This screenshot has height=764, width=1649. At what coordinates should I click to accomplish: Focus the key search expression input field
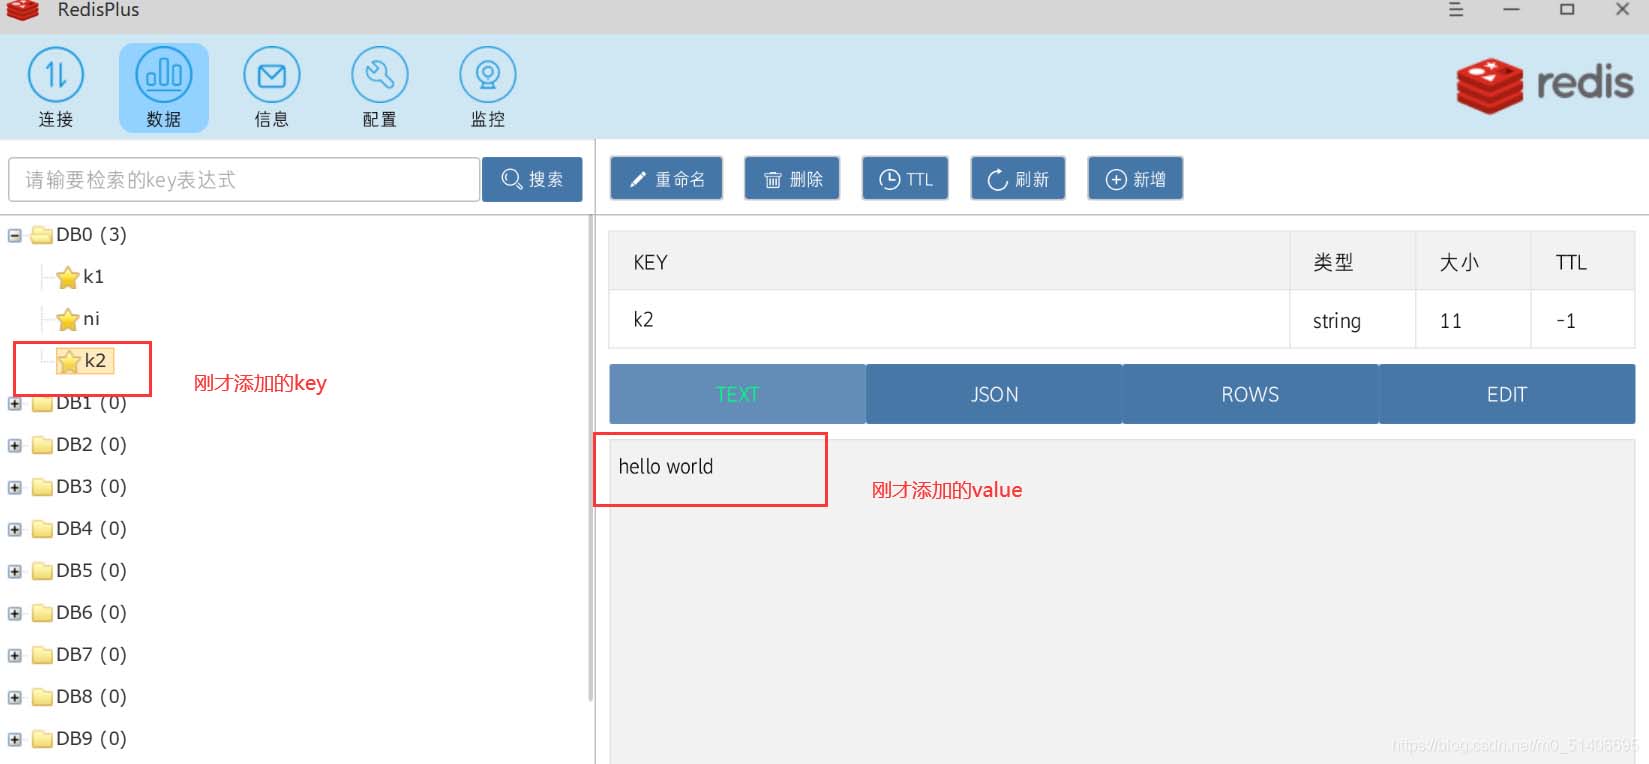243,180
